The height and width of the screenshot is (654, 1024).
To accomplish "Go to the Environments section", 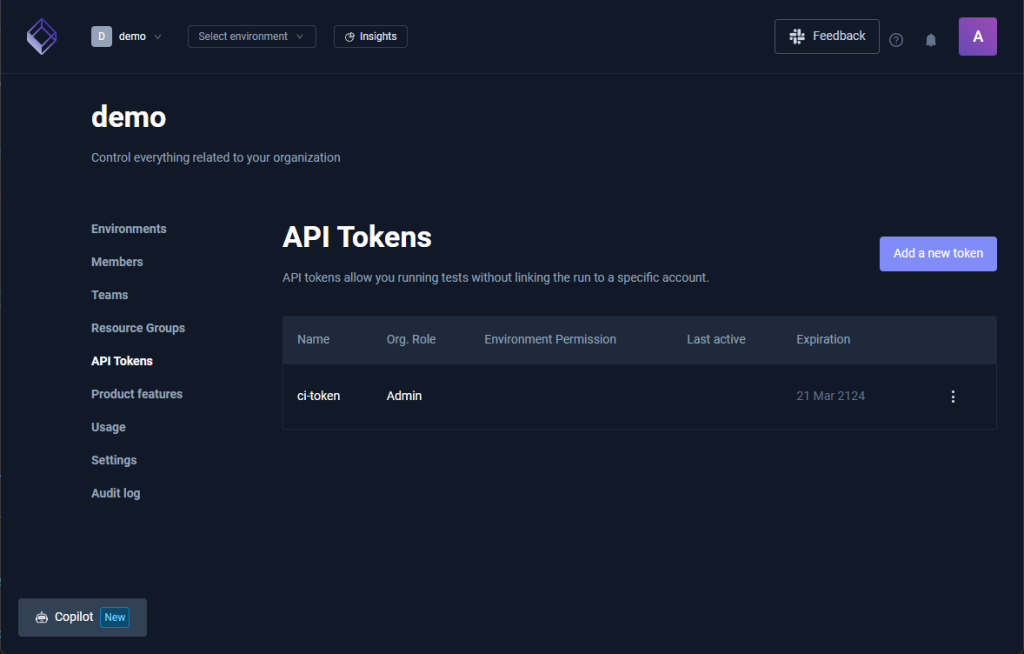I will (x=129, y=229).
